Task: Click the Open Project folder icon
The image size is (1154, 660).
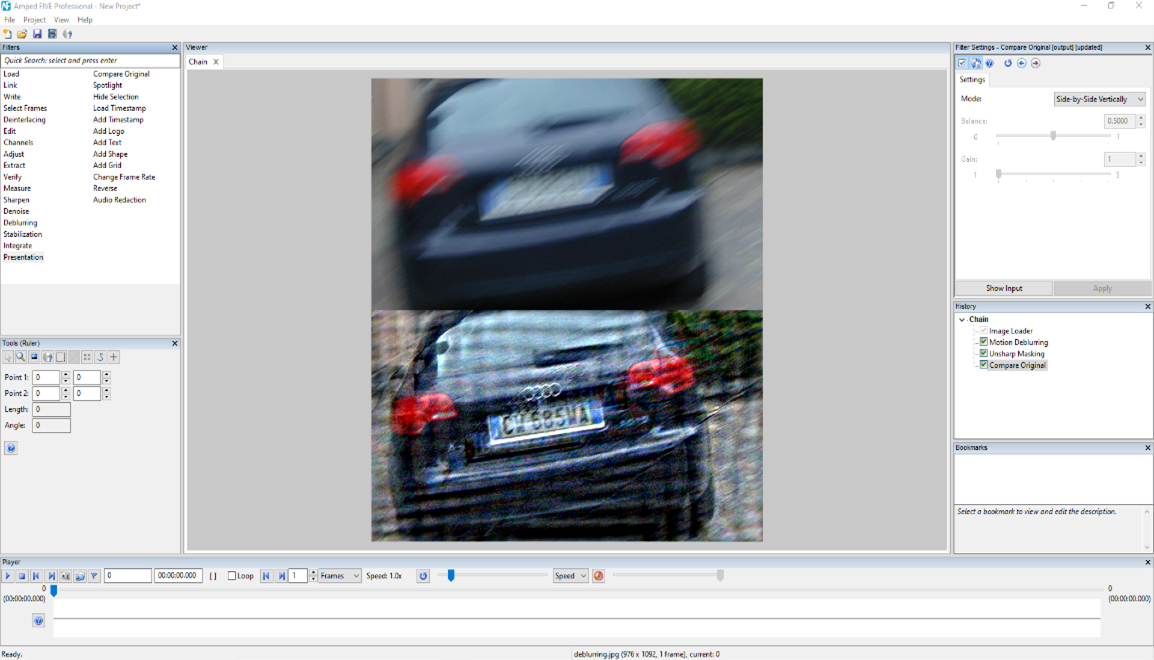Action: tap(22, 34)
